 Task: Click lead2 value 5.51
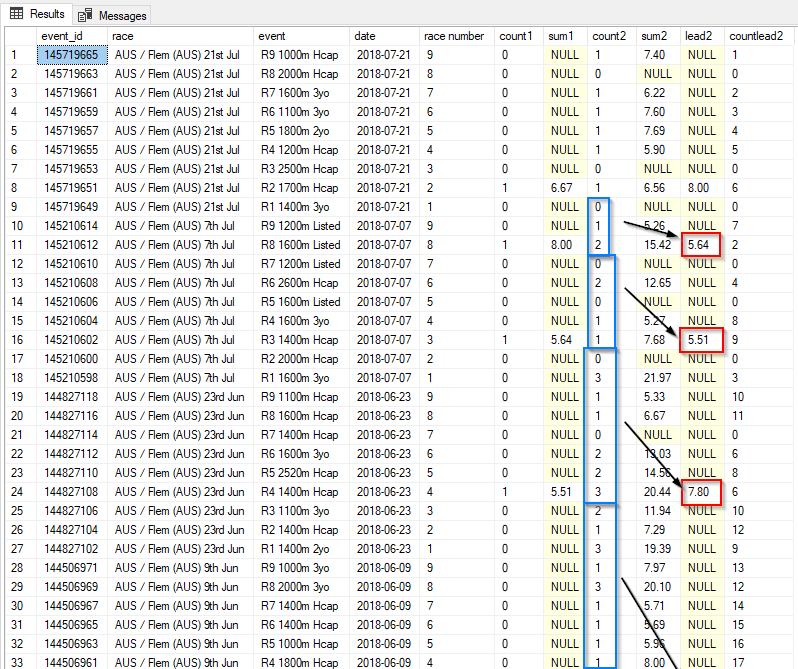(702, 340)
